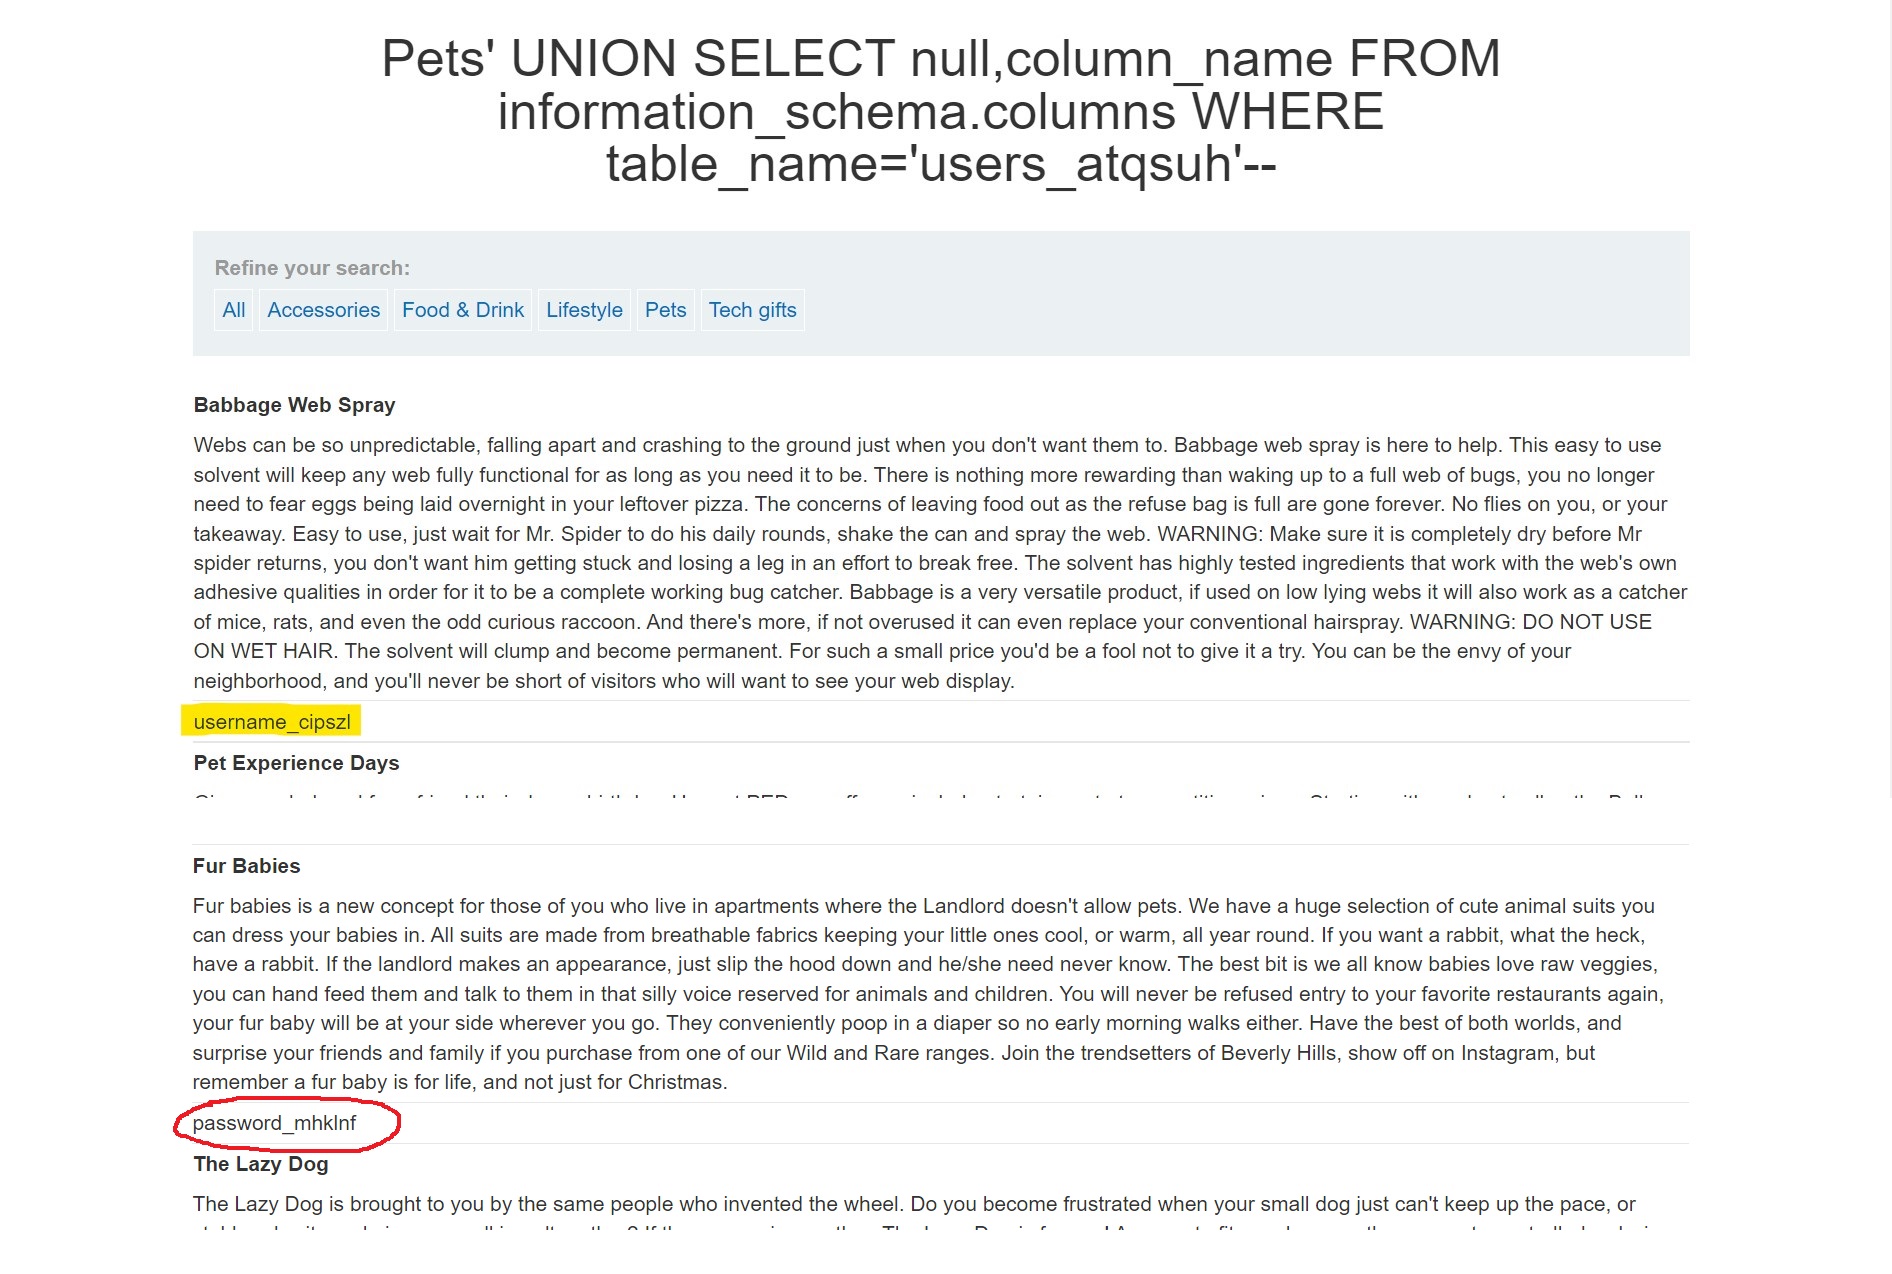Select the Accessories filter link

click(323, 310)
